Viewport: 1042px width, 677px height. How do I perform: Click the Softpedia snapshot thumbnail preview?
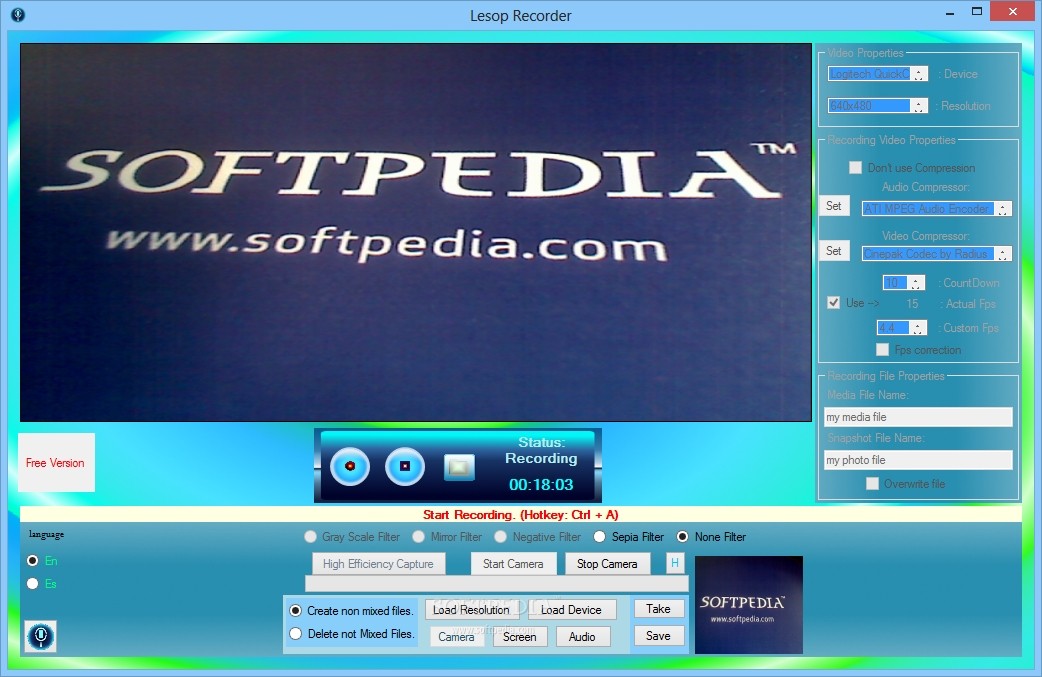(749, 605)
